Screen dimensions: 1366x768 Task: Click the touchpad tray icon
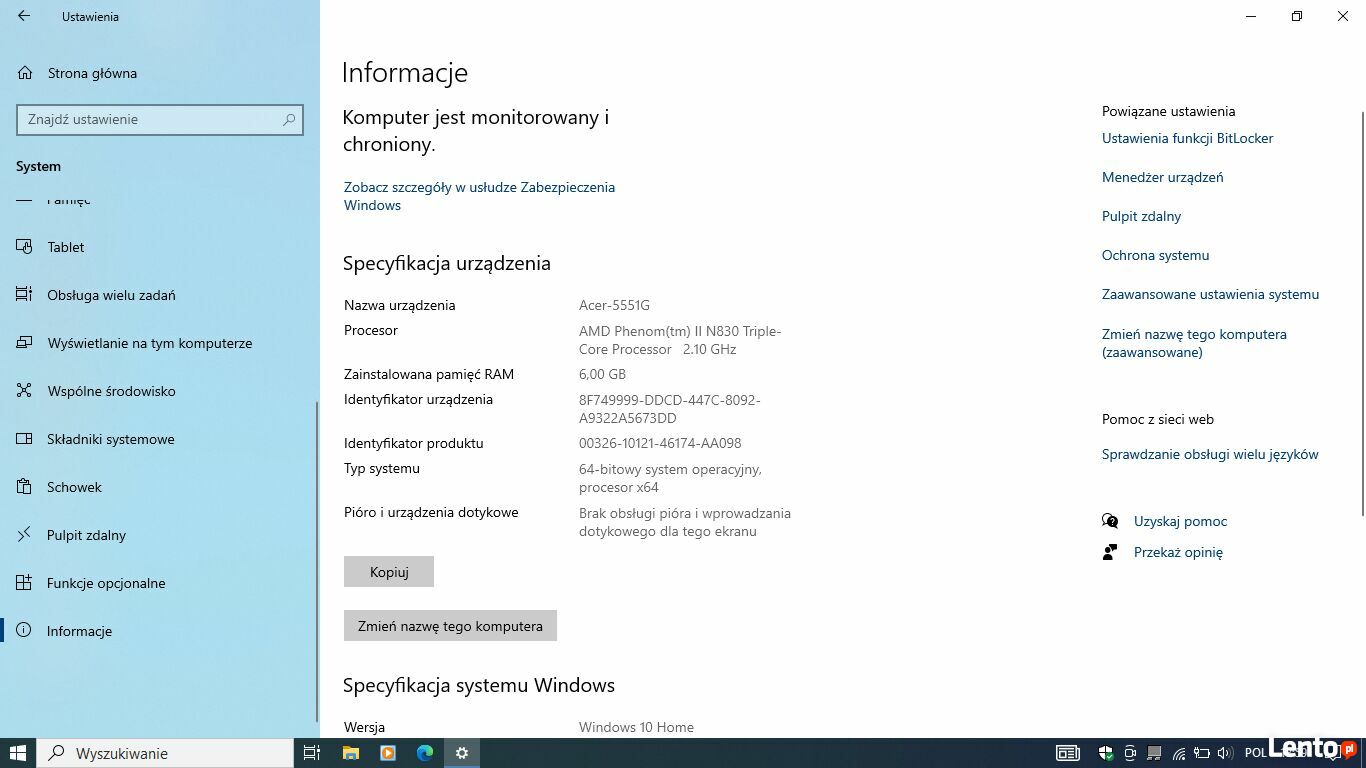pos(1154,753)
